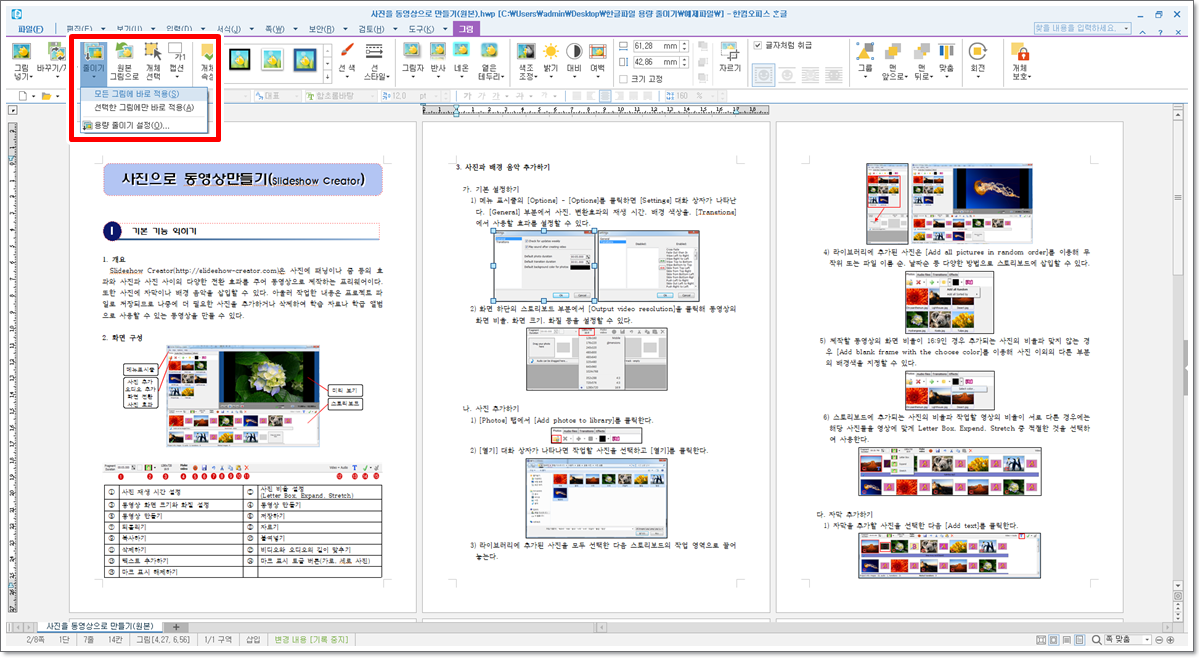
Task: Open the 검토(H) menu
Action: coord(370,29)
